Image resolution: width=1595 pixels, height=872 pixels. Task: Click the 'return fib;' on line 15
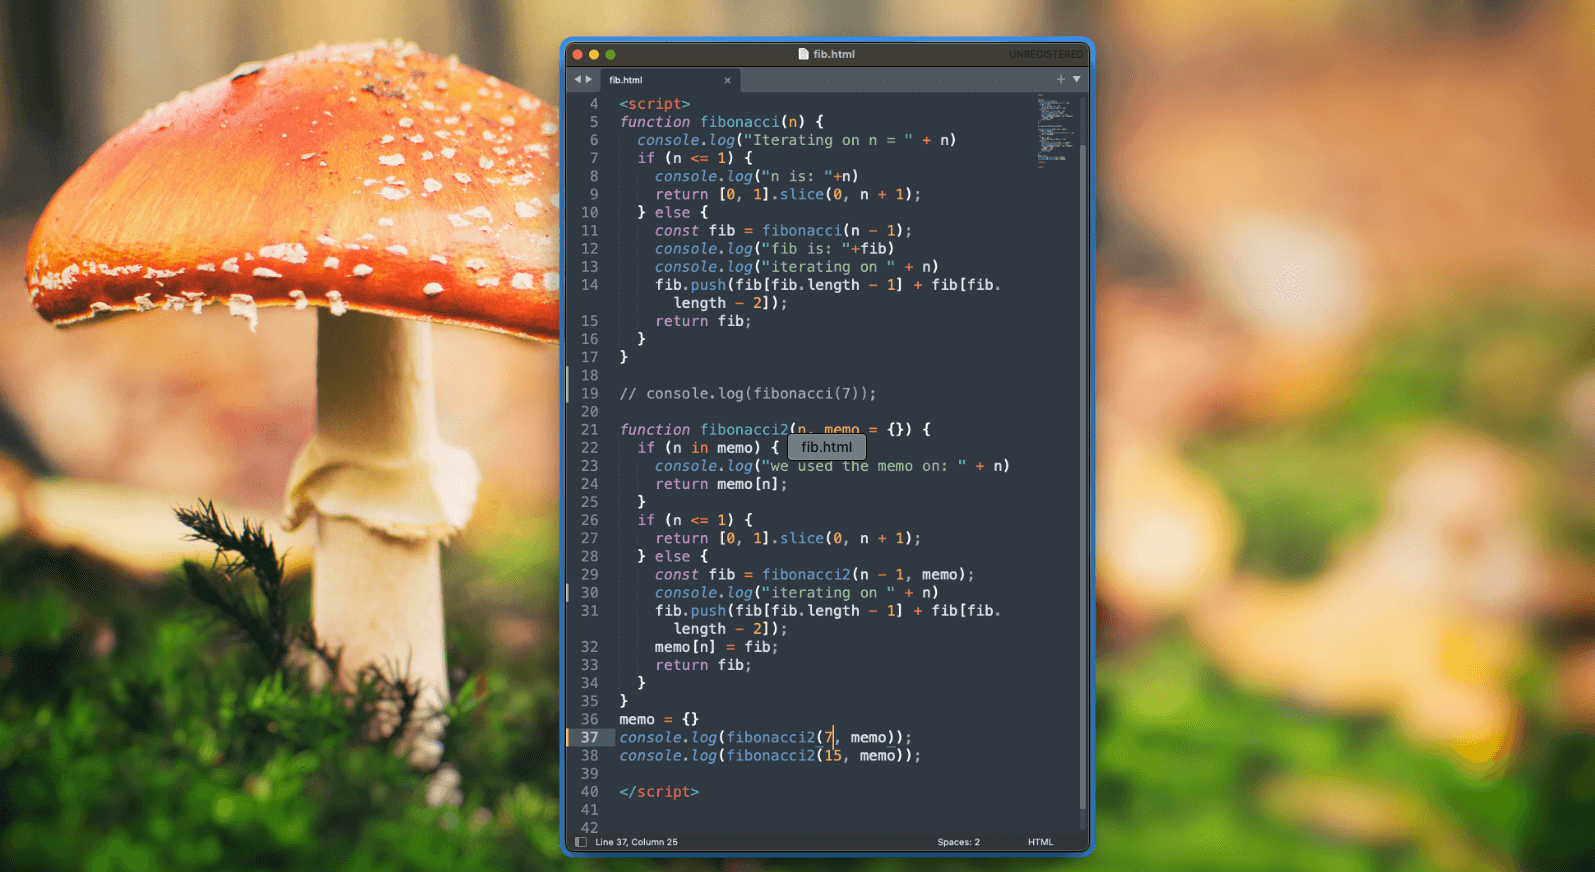pos(703,321)
